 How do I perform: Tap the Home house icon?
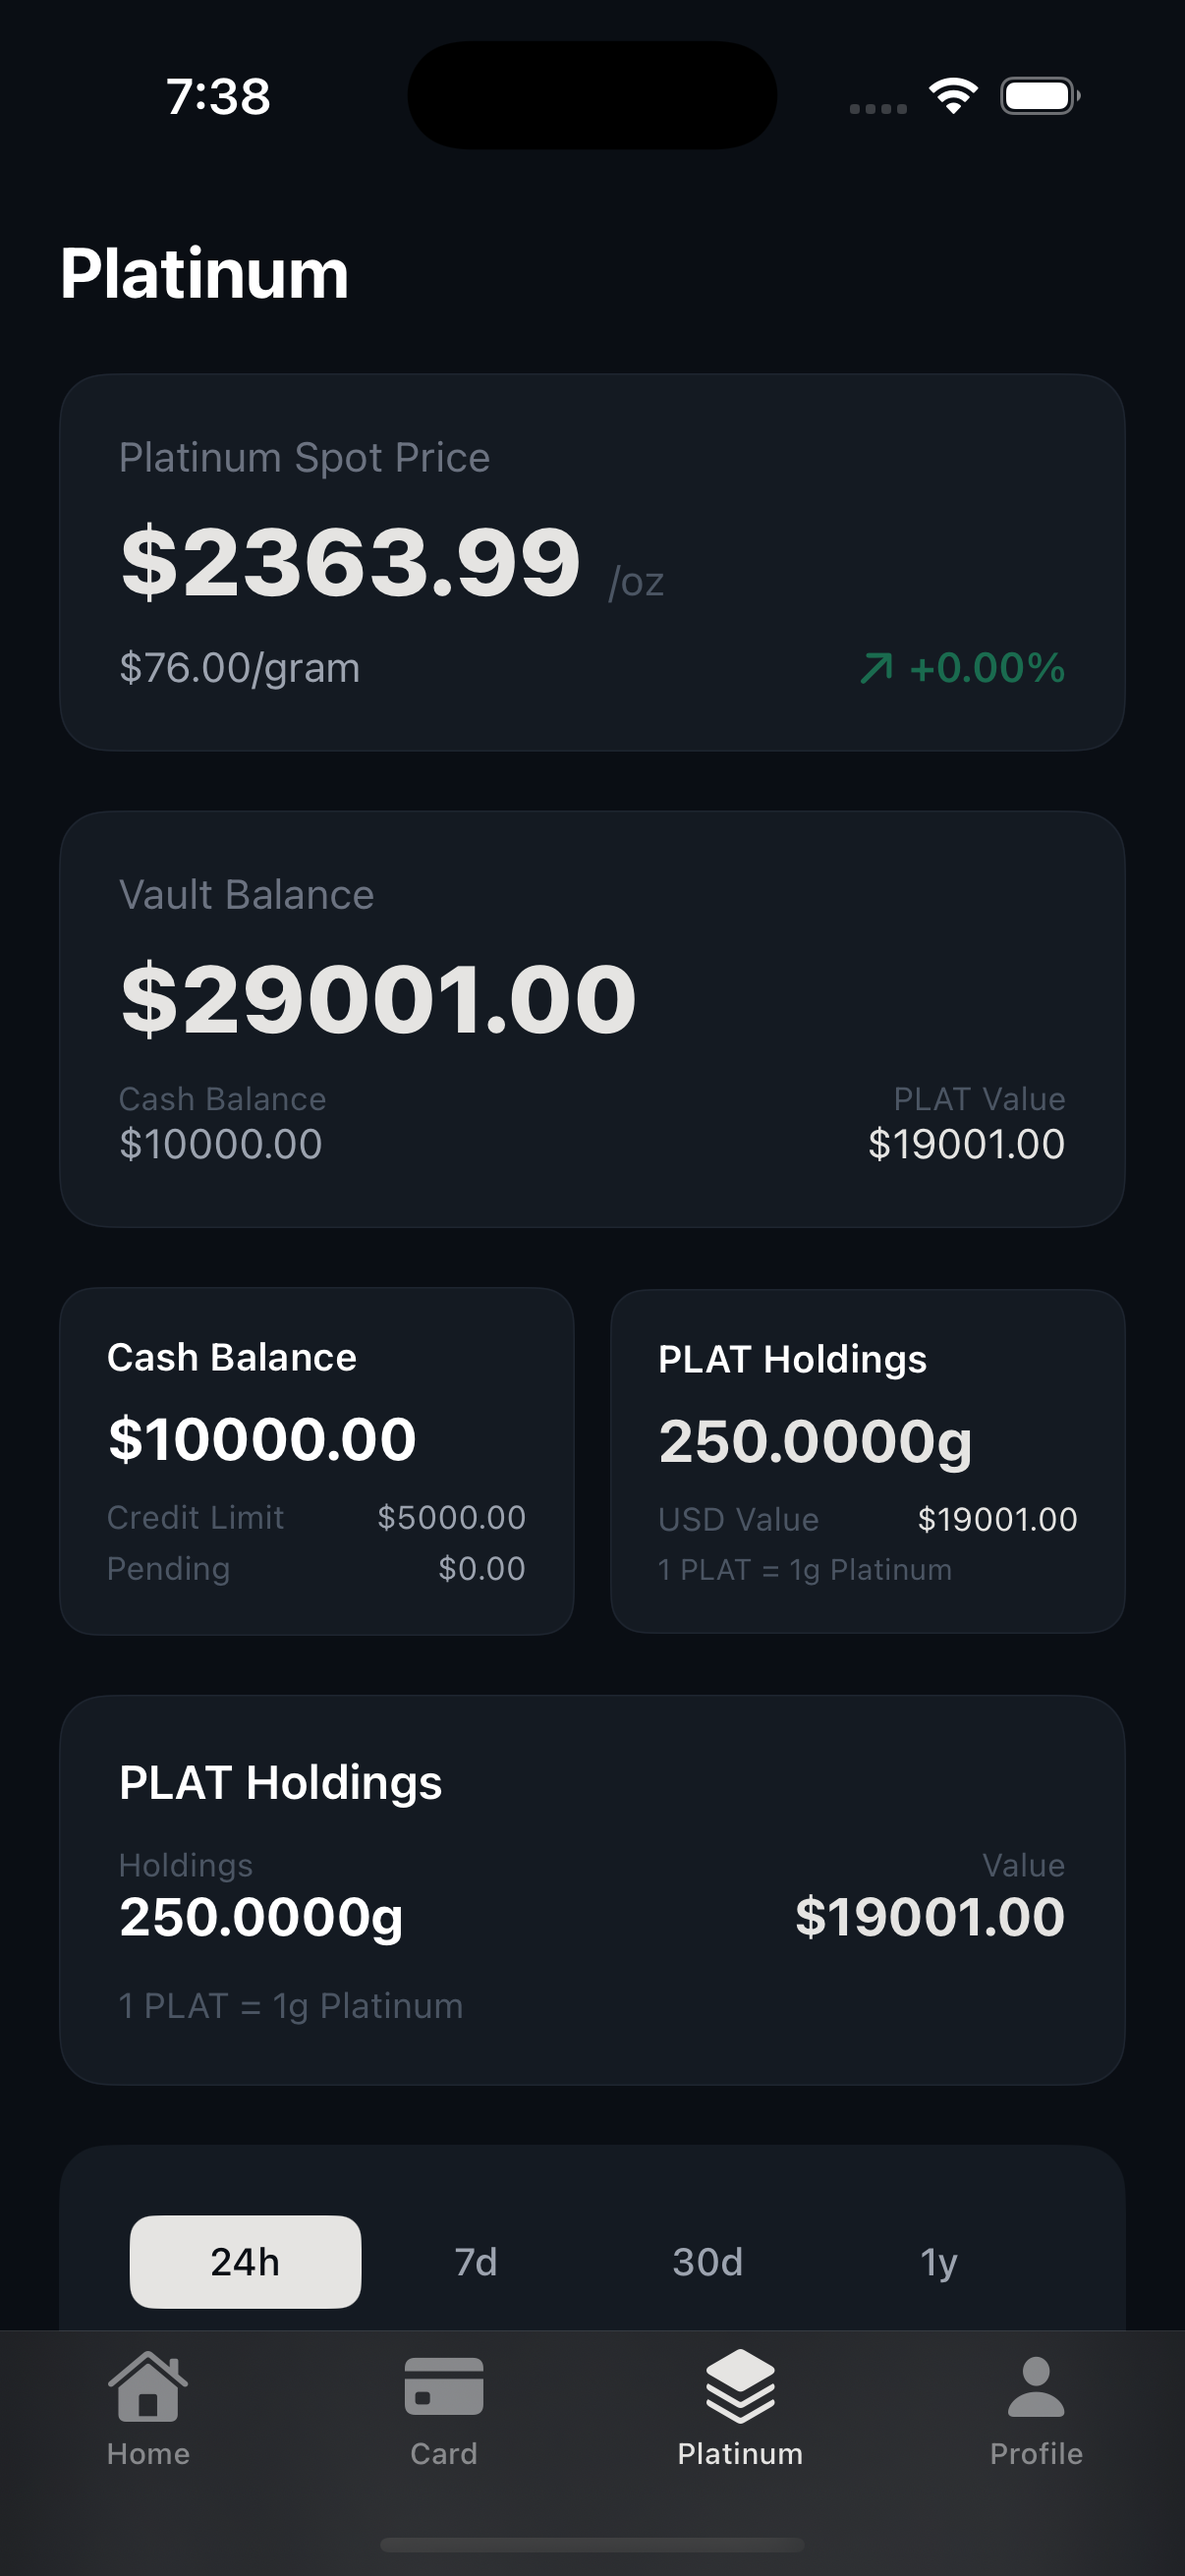(x=148, y=2386)
